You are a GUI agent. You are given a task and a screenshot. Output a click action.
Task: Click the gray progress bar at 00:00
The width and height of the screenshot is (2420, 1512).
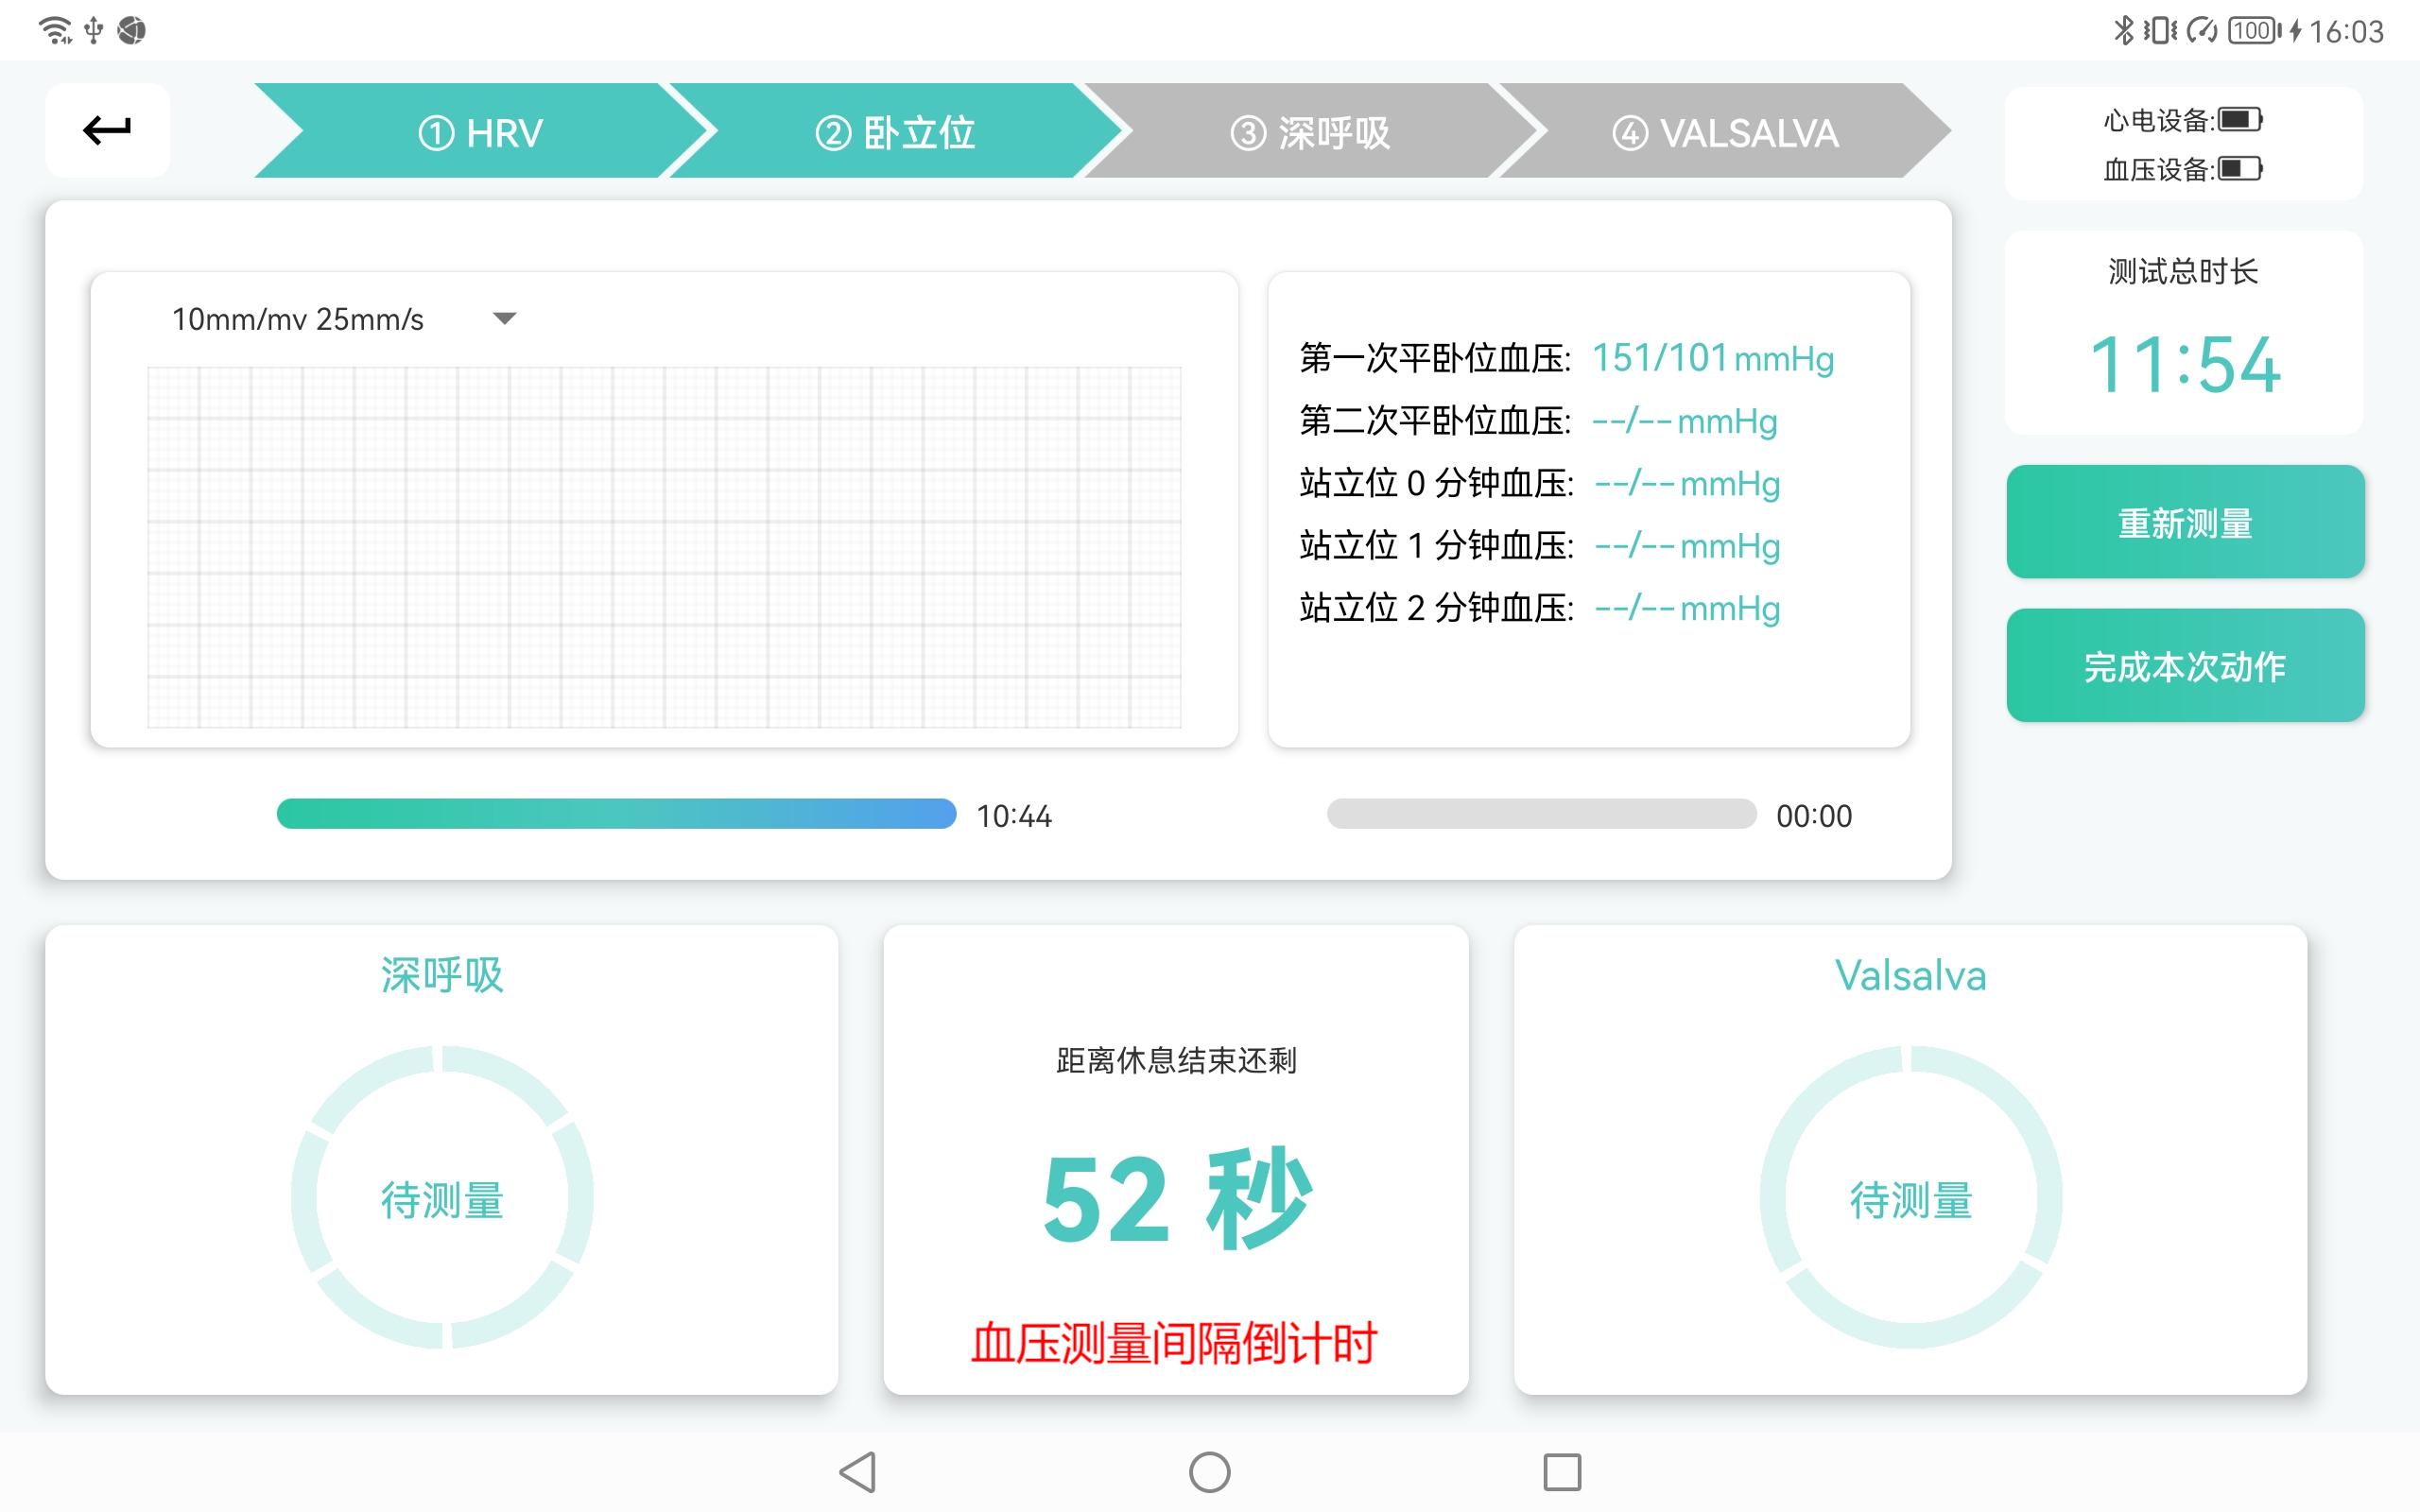click(1541, 814)
